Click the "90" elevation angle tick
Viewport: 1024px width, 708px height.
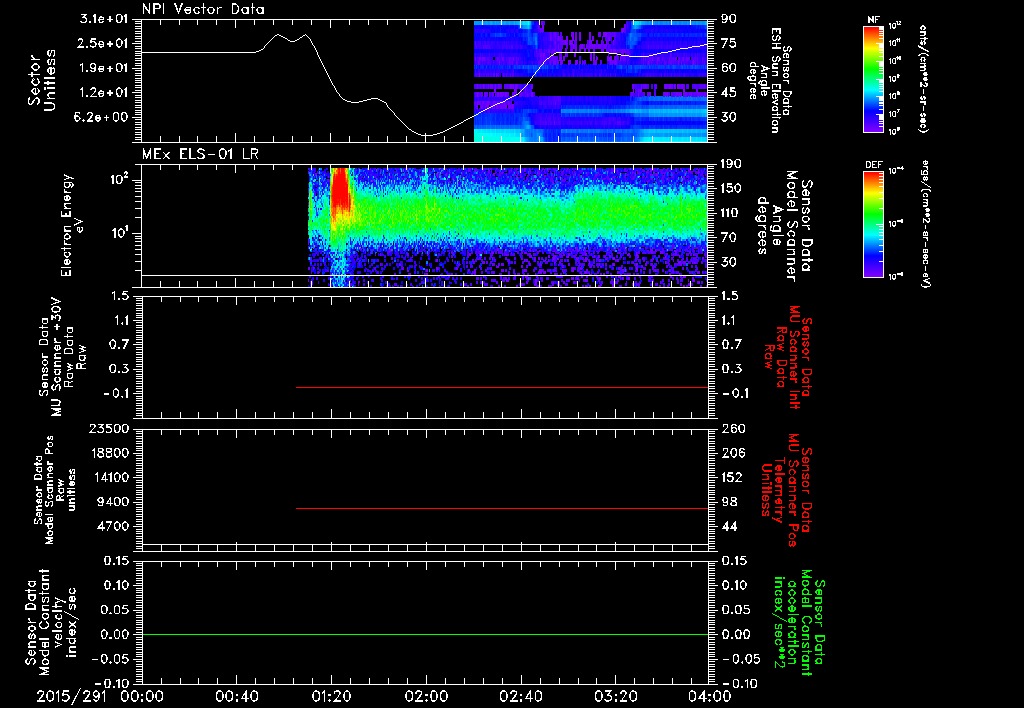728,19
